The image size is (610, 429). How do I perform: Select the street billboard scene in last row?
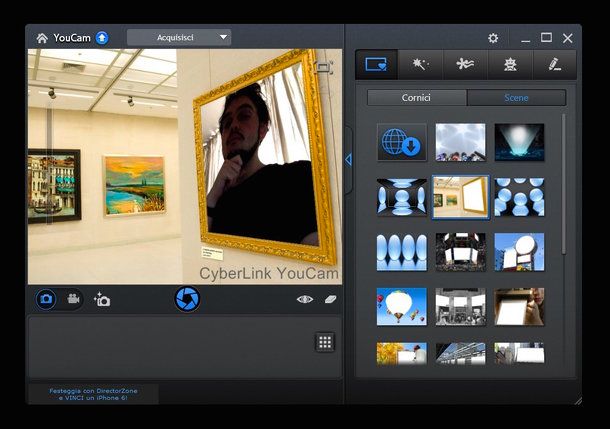click(519, 354)
